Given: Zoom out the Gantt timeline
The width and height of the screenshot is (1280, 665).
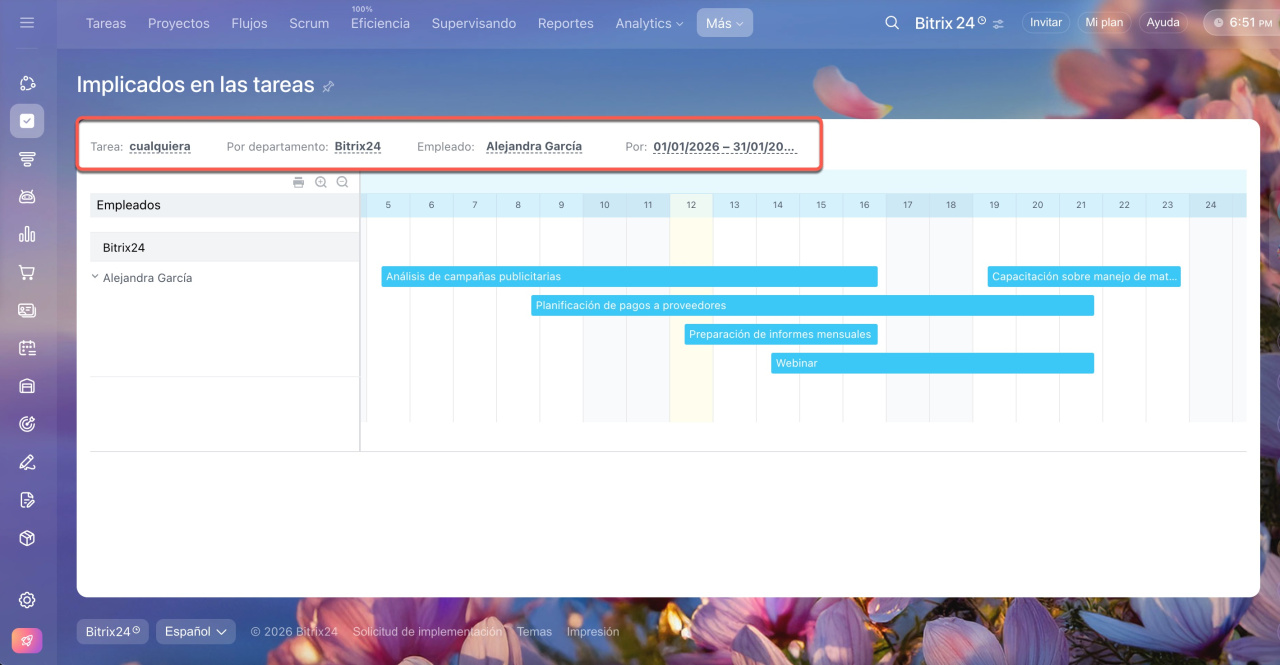Looking at the screenshot, I should (x=342, y=182).
